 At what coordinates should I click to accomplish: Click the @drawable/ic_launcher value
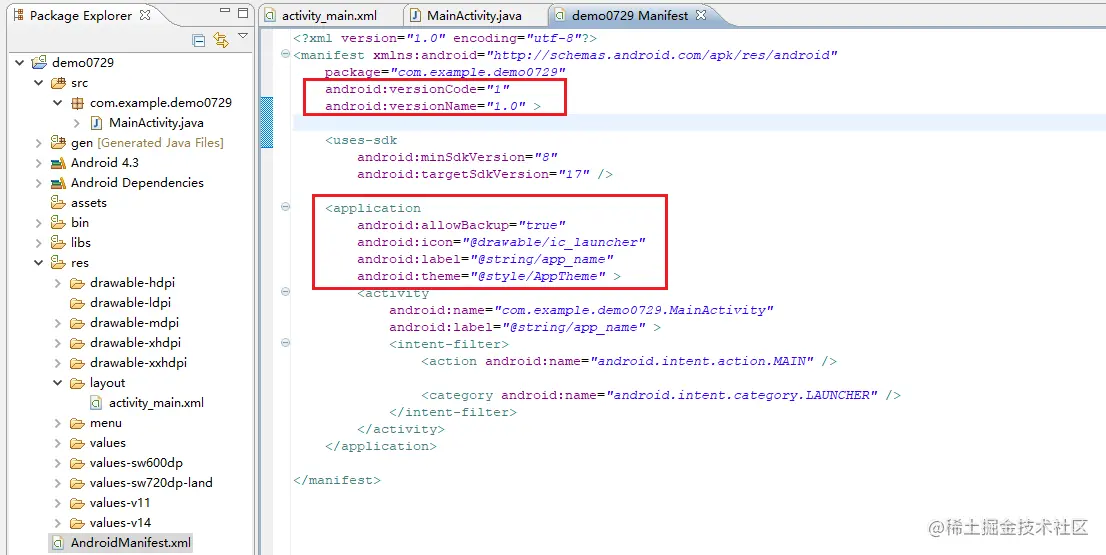(559, 242)
